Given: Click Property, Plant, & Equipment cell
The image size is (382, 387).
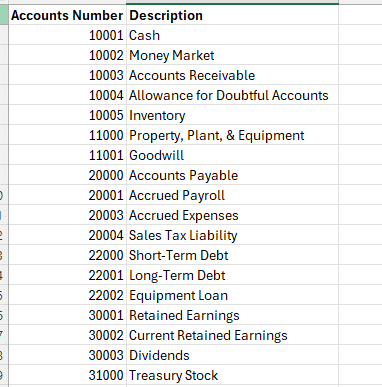Looking at the screenshot, I should pyautogui.click(x=232, y=135).
